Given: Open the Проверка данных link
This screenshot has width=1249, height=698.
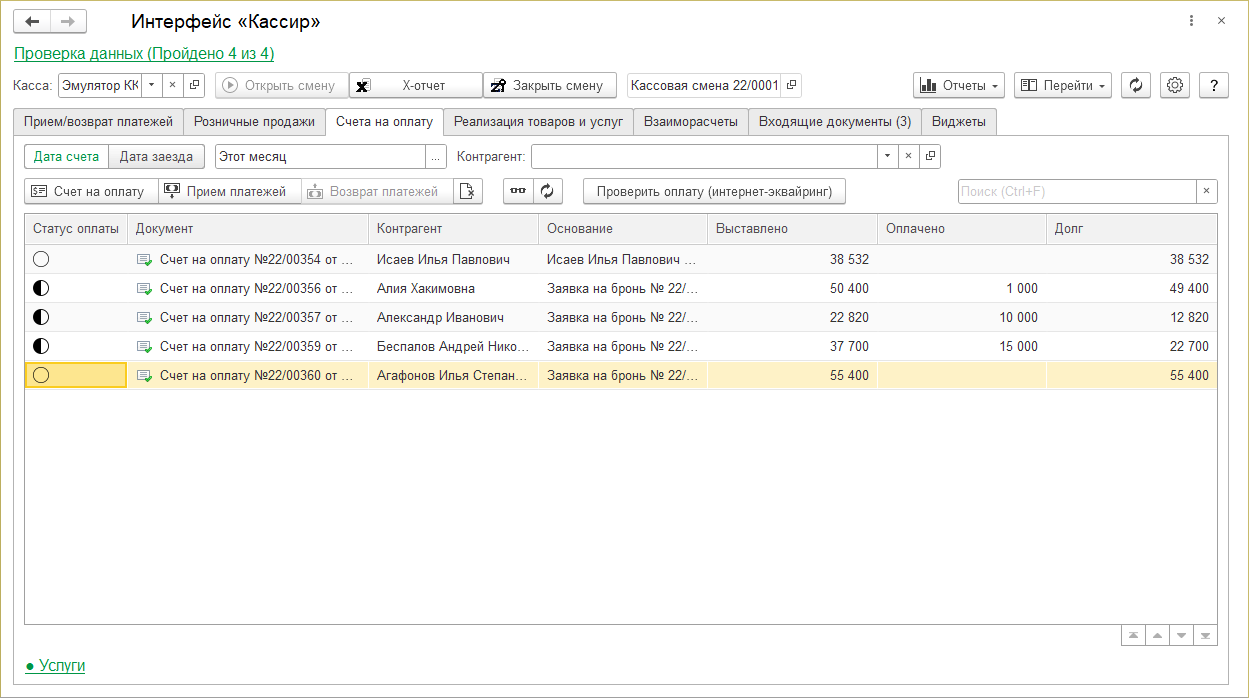Looking at the screenshot, I should 144,53.
